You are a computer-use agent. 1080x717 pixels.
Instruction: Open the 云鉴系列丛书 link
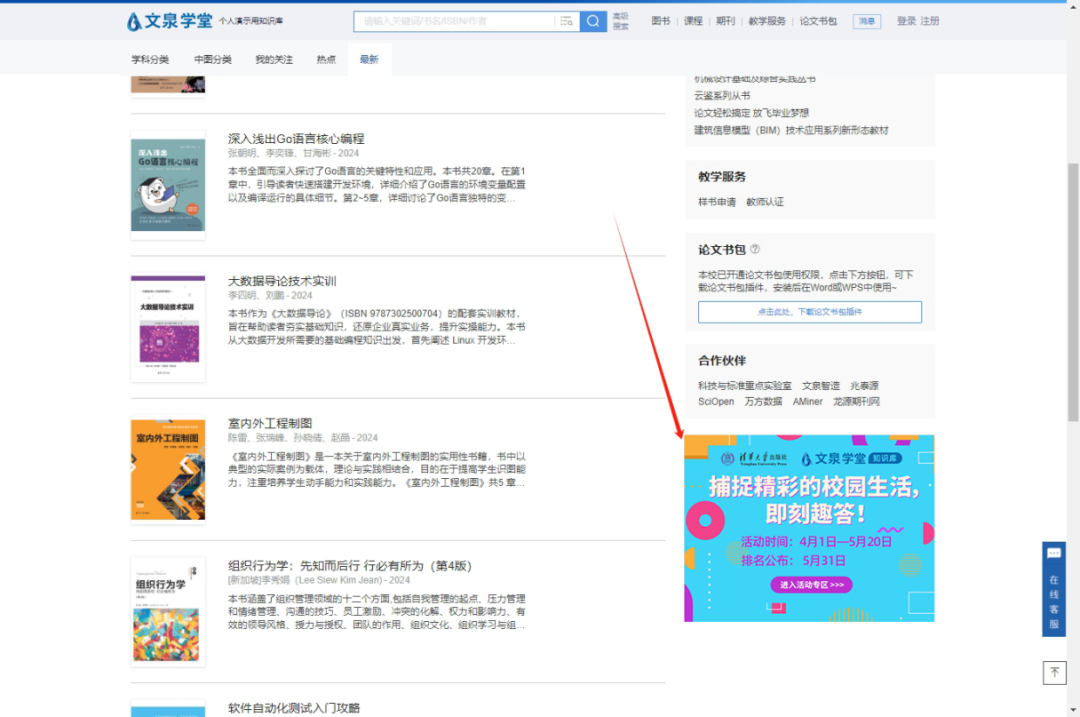722,96
